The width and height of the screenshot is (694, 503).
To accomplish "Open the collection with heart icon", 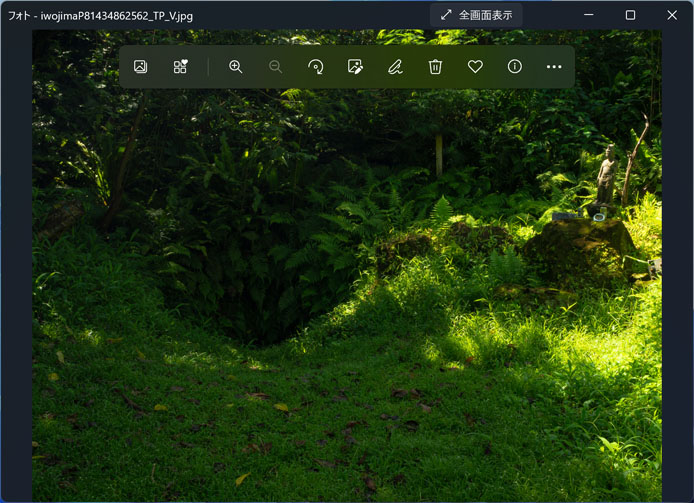I will 180,66.
